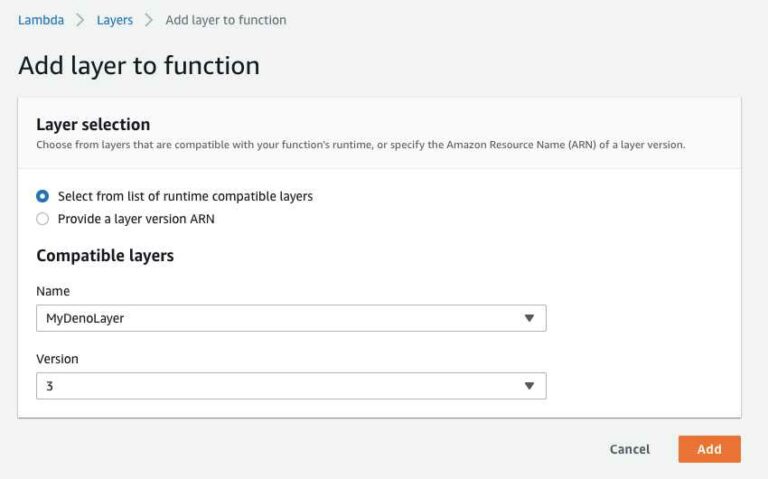
Task: Click the layer selection description text
Action: pyautogui.click(x=361, y=145)
